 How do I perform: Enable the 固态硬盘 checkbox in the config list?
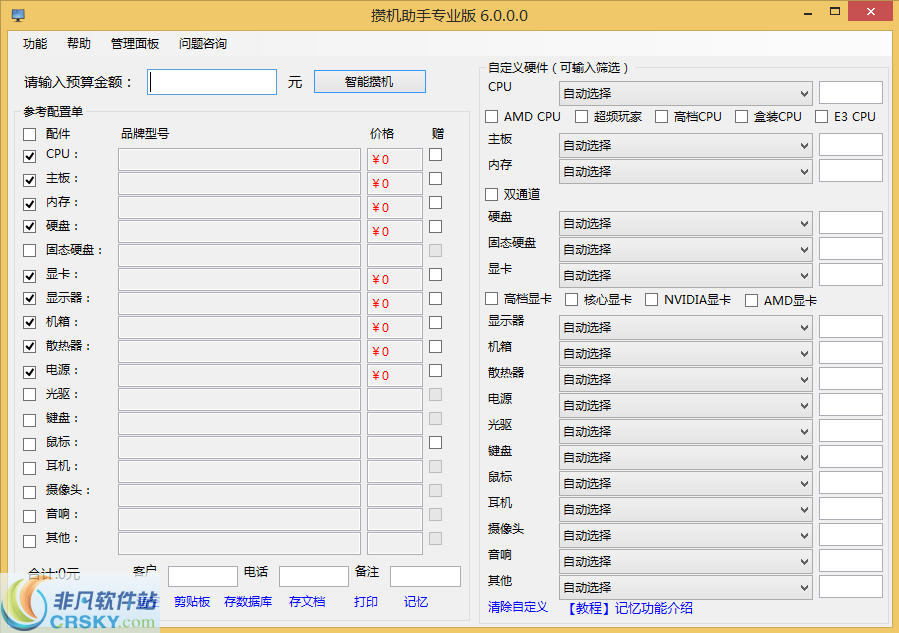coord(30,251)
